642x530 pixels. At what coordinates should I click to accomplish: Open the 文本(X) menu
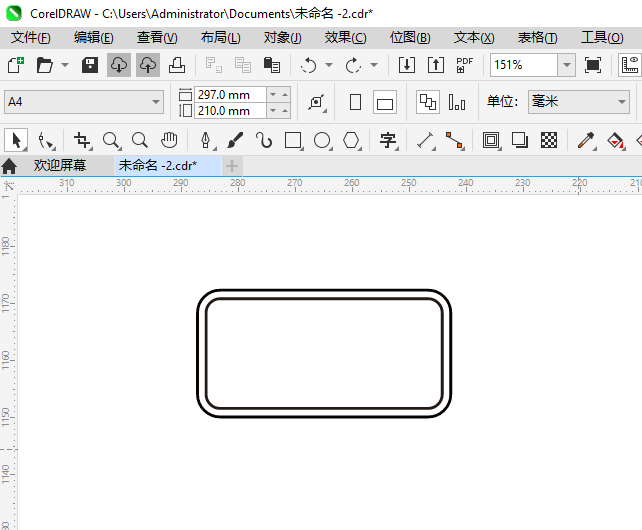[474, 38]
